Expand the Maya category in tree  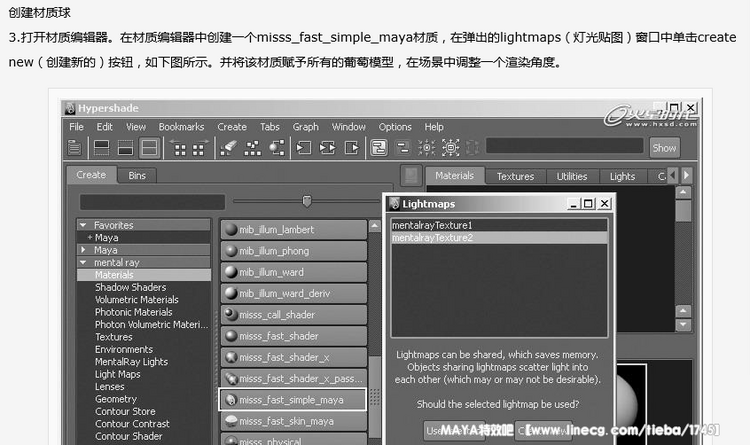coord(83,250)
